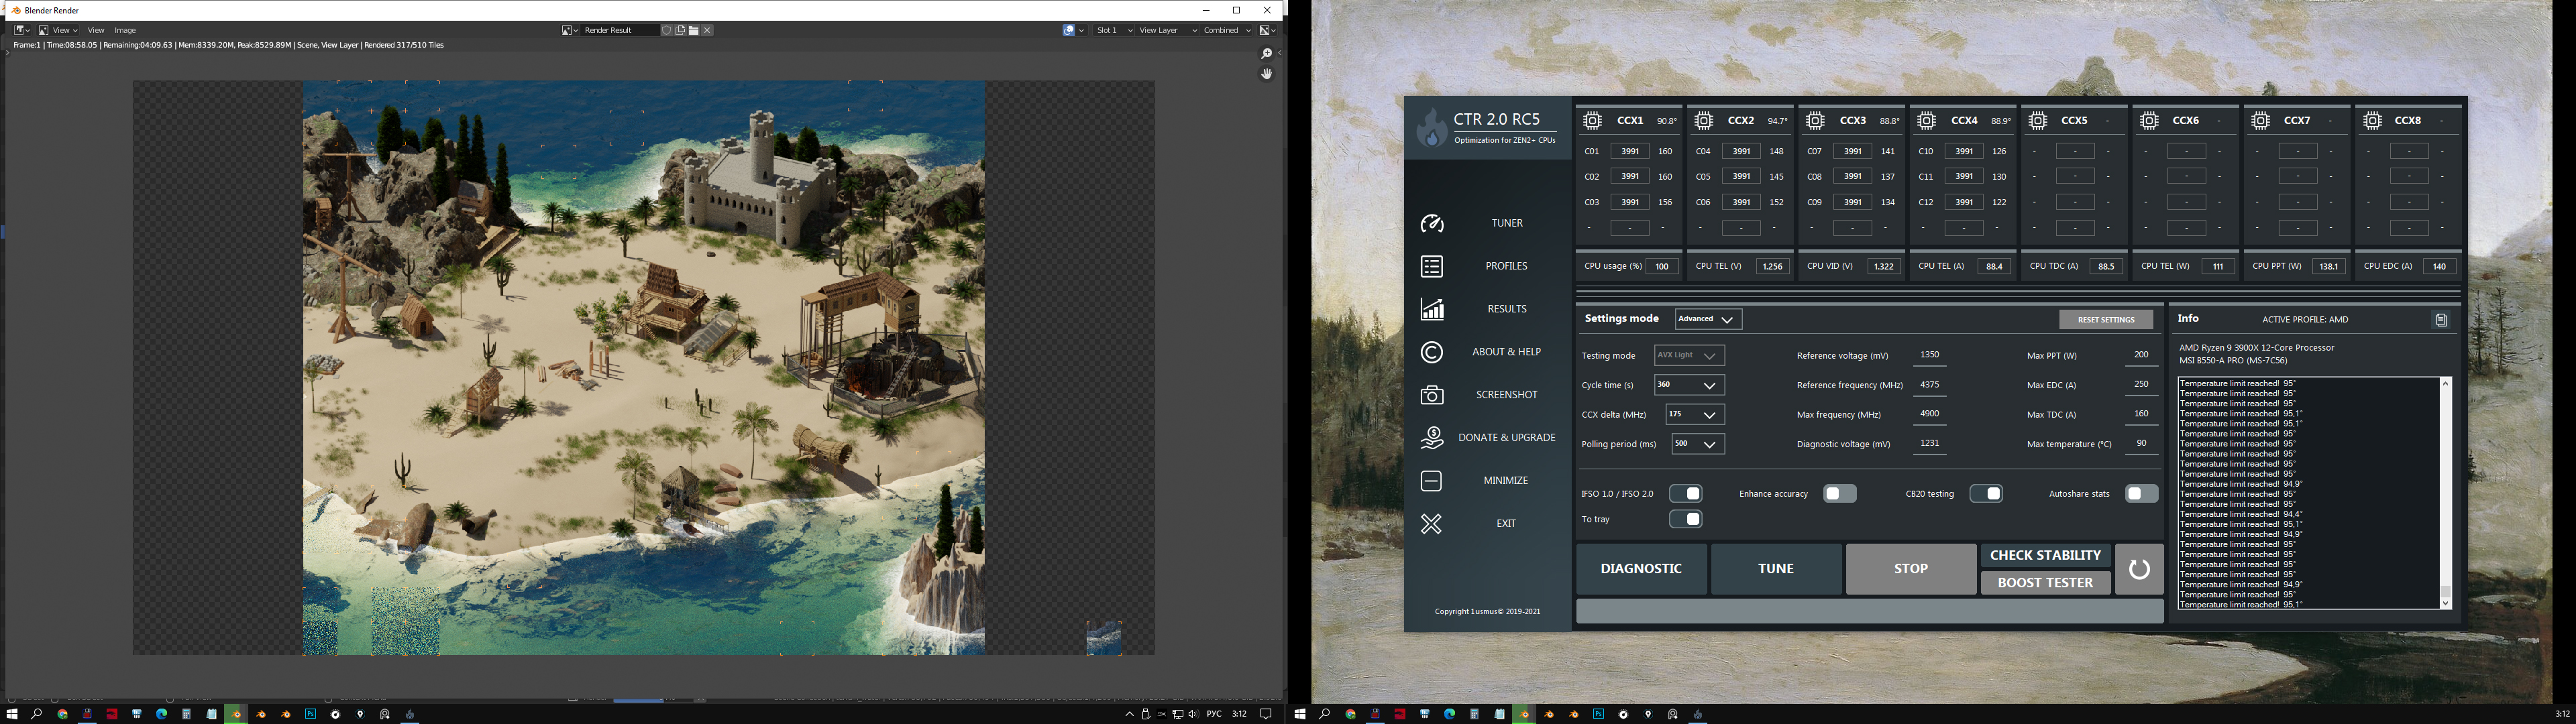Toggle the IFSO 1.0 / IFSO 2.0 switch
The height and width of the screenshot is (724, 2576).
click(x=1686, y=494)
